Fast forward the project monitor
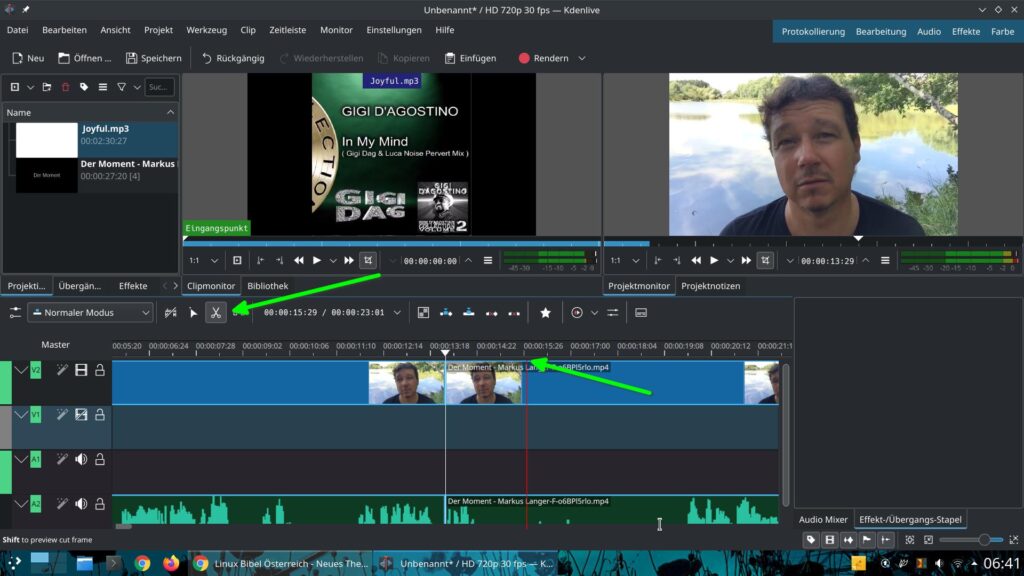This screenshot has width=1024, height=576. point(746,261)
